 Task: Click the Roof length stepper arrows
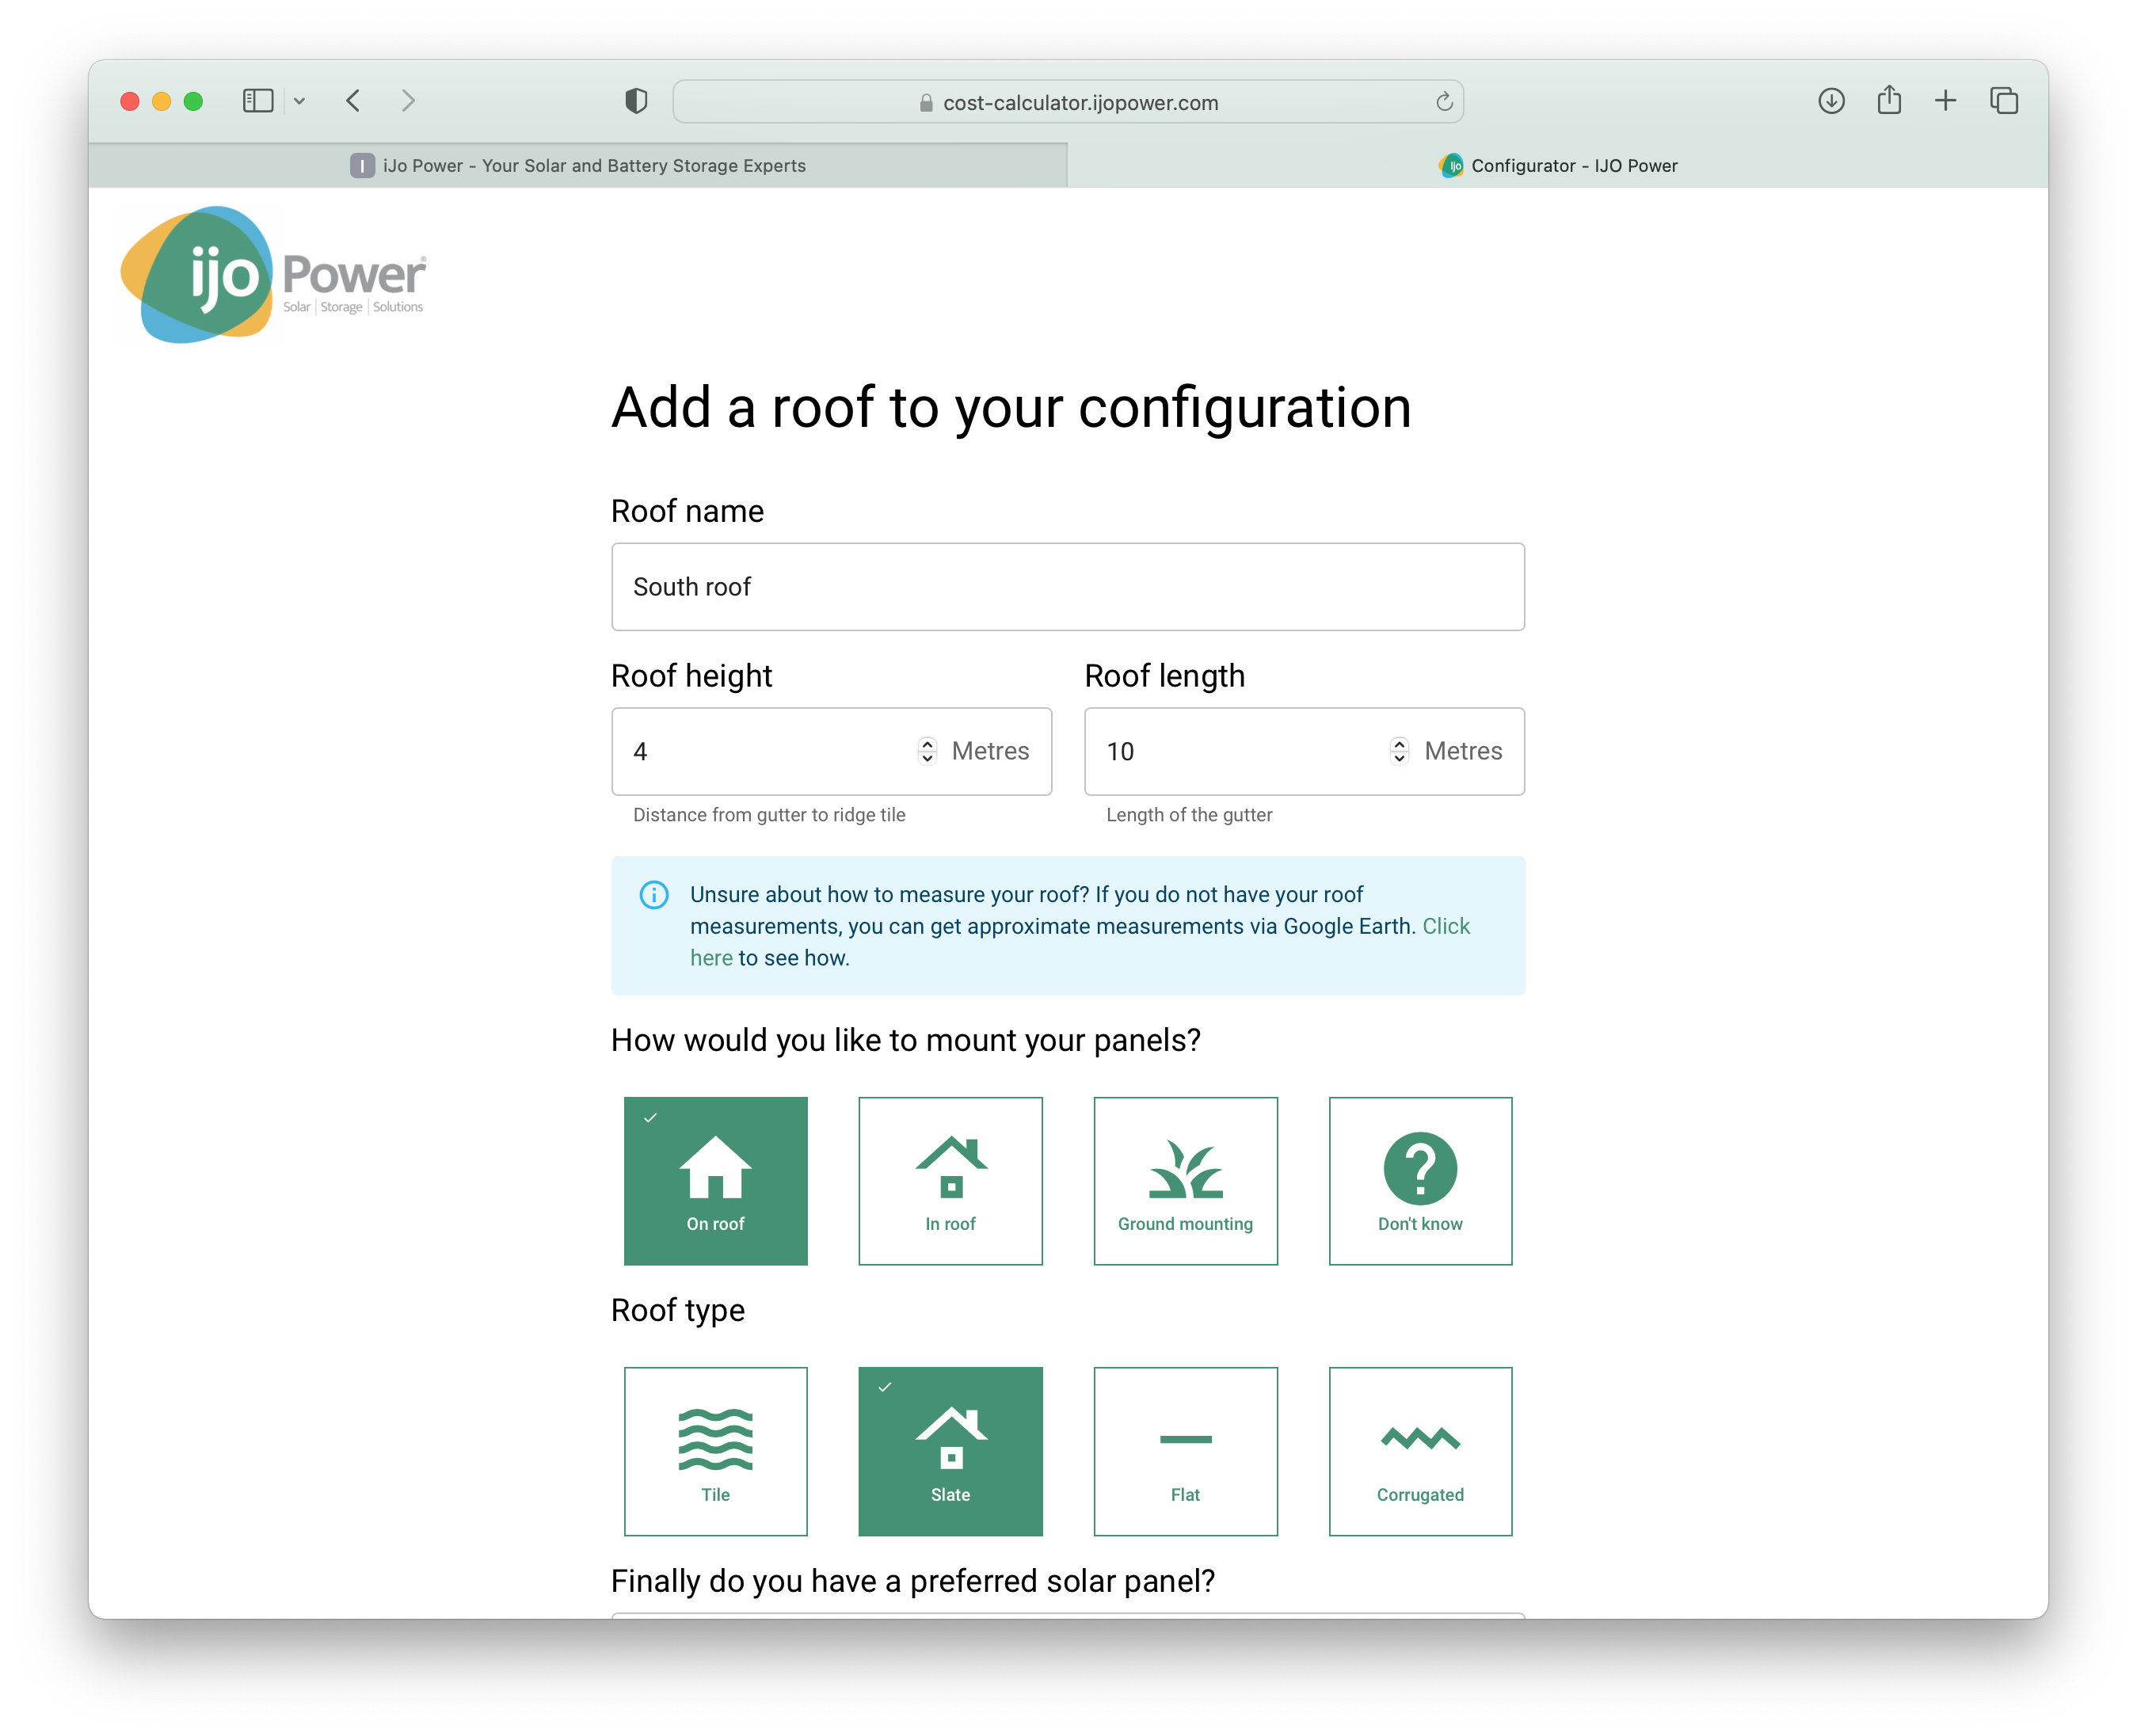pyautogui.click(x=1399, y=751)
